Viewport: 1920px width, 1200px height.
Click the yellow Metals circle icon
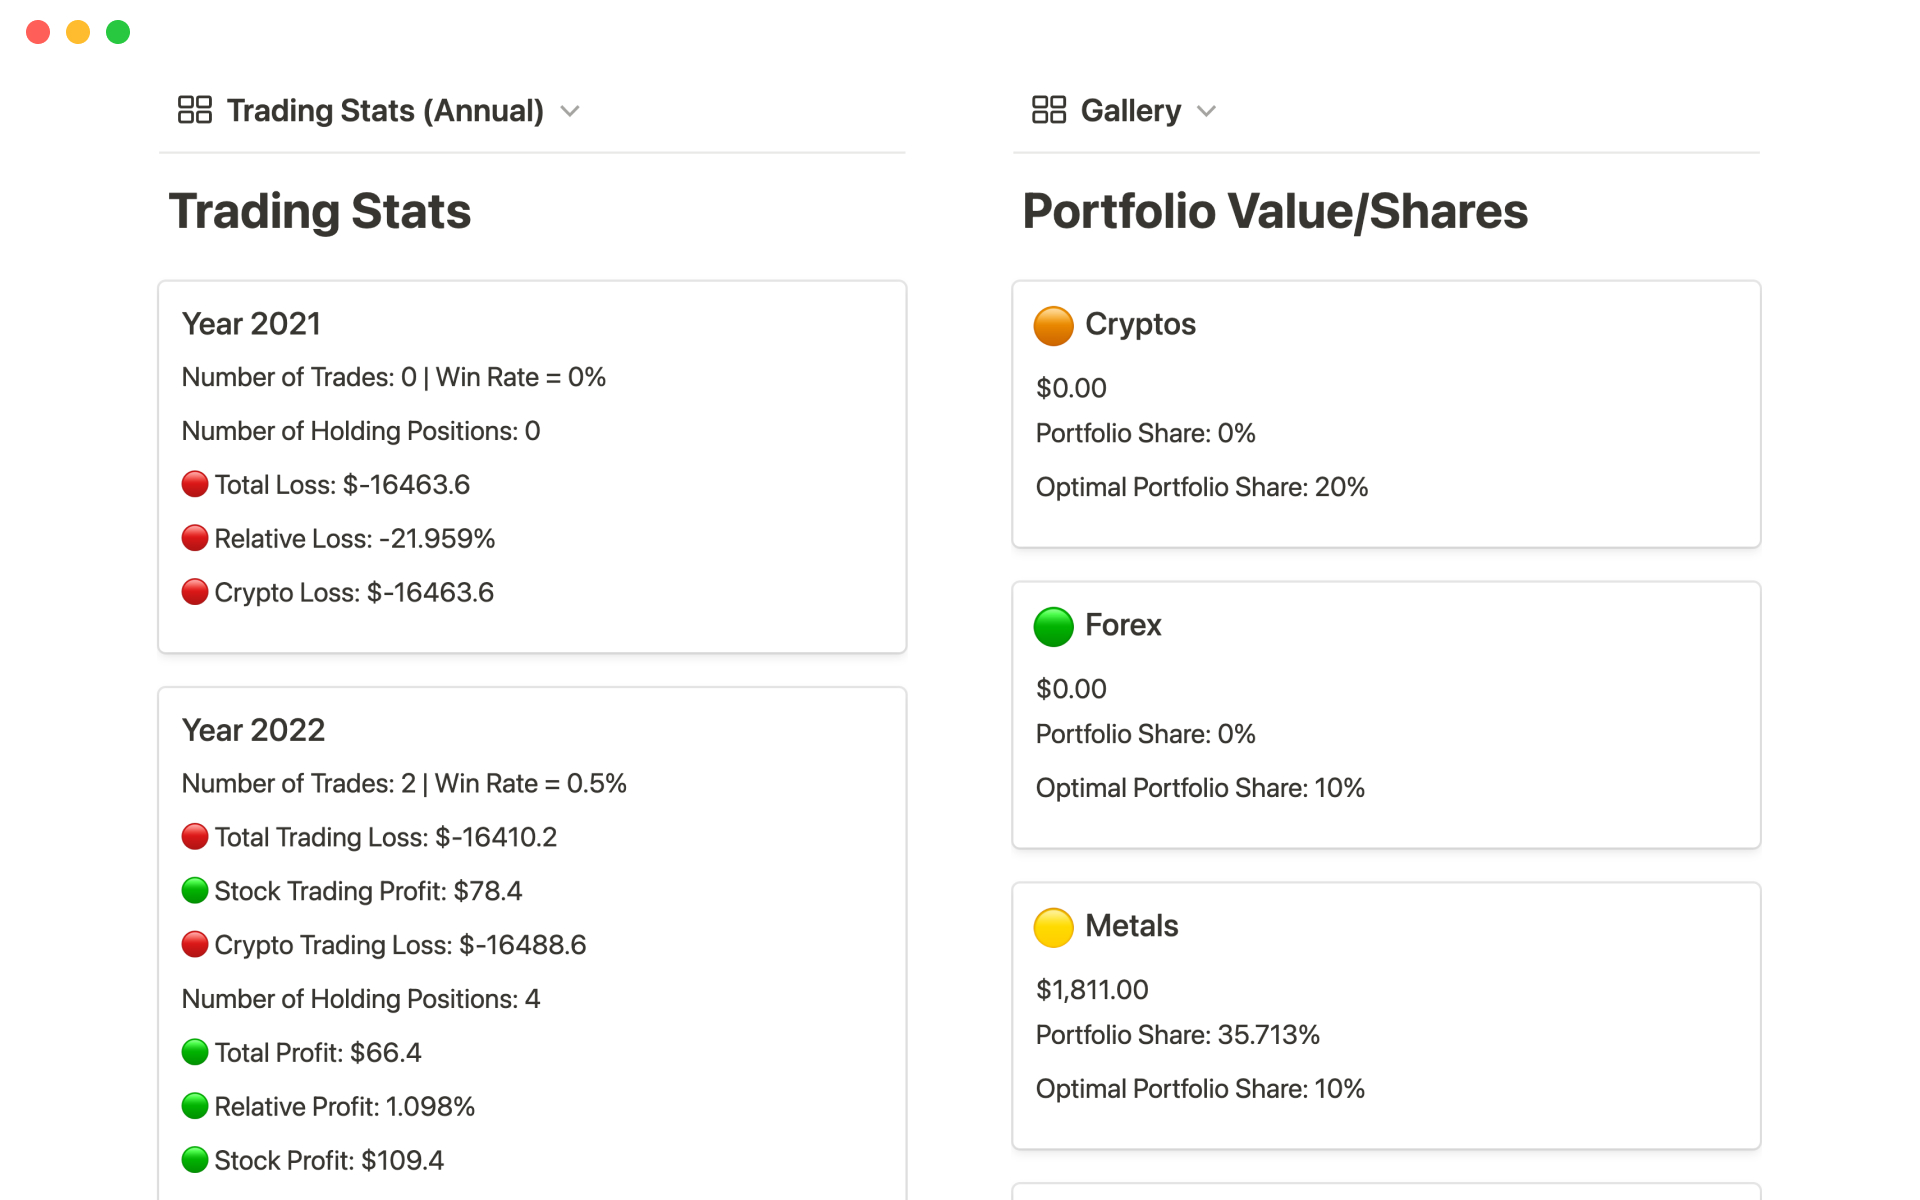click(1053, 928)
